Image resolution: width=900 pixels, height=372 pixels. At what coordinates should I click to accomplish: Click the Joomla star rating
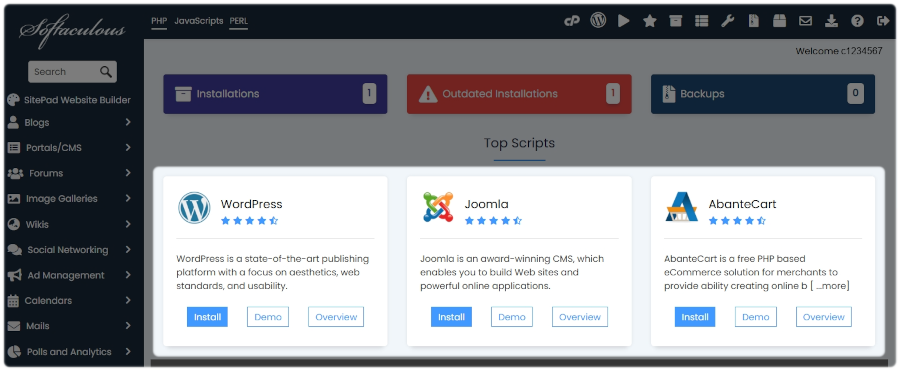(x=494, y=220)
